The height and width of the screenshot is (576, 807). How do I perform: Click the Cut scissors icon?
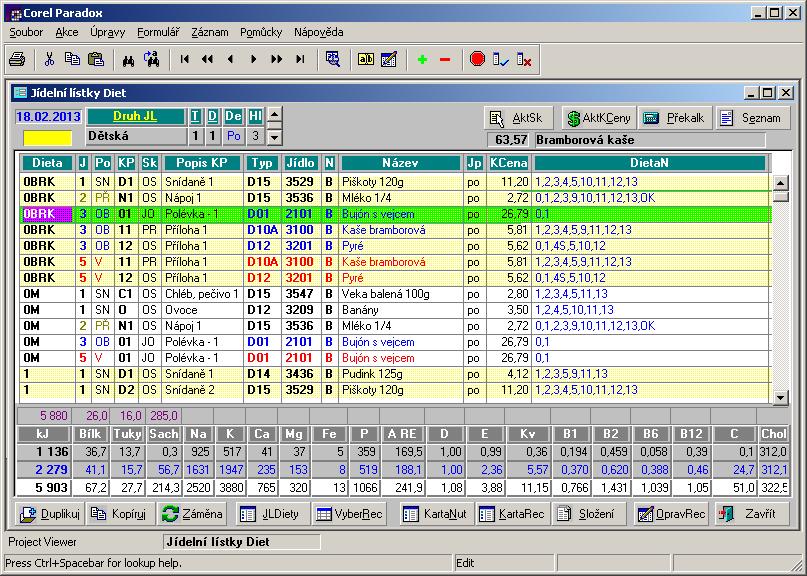(x=49, y=59)
